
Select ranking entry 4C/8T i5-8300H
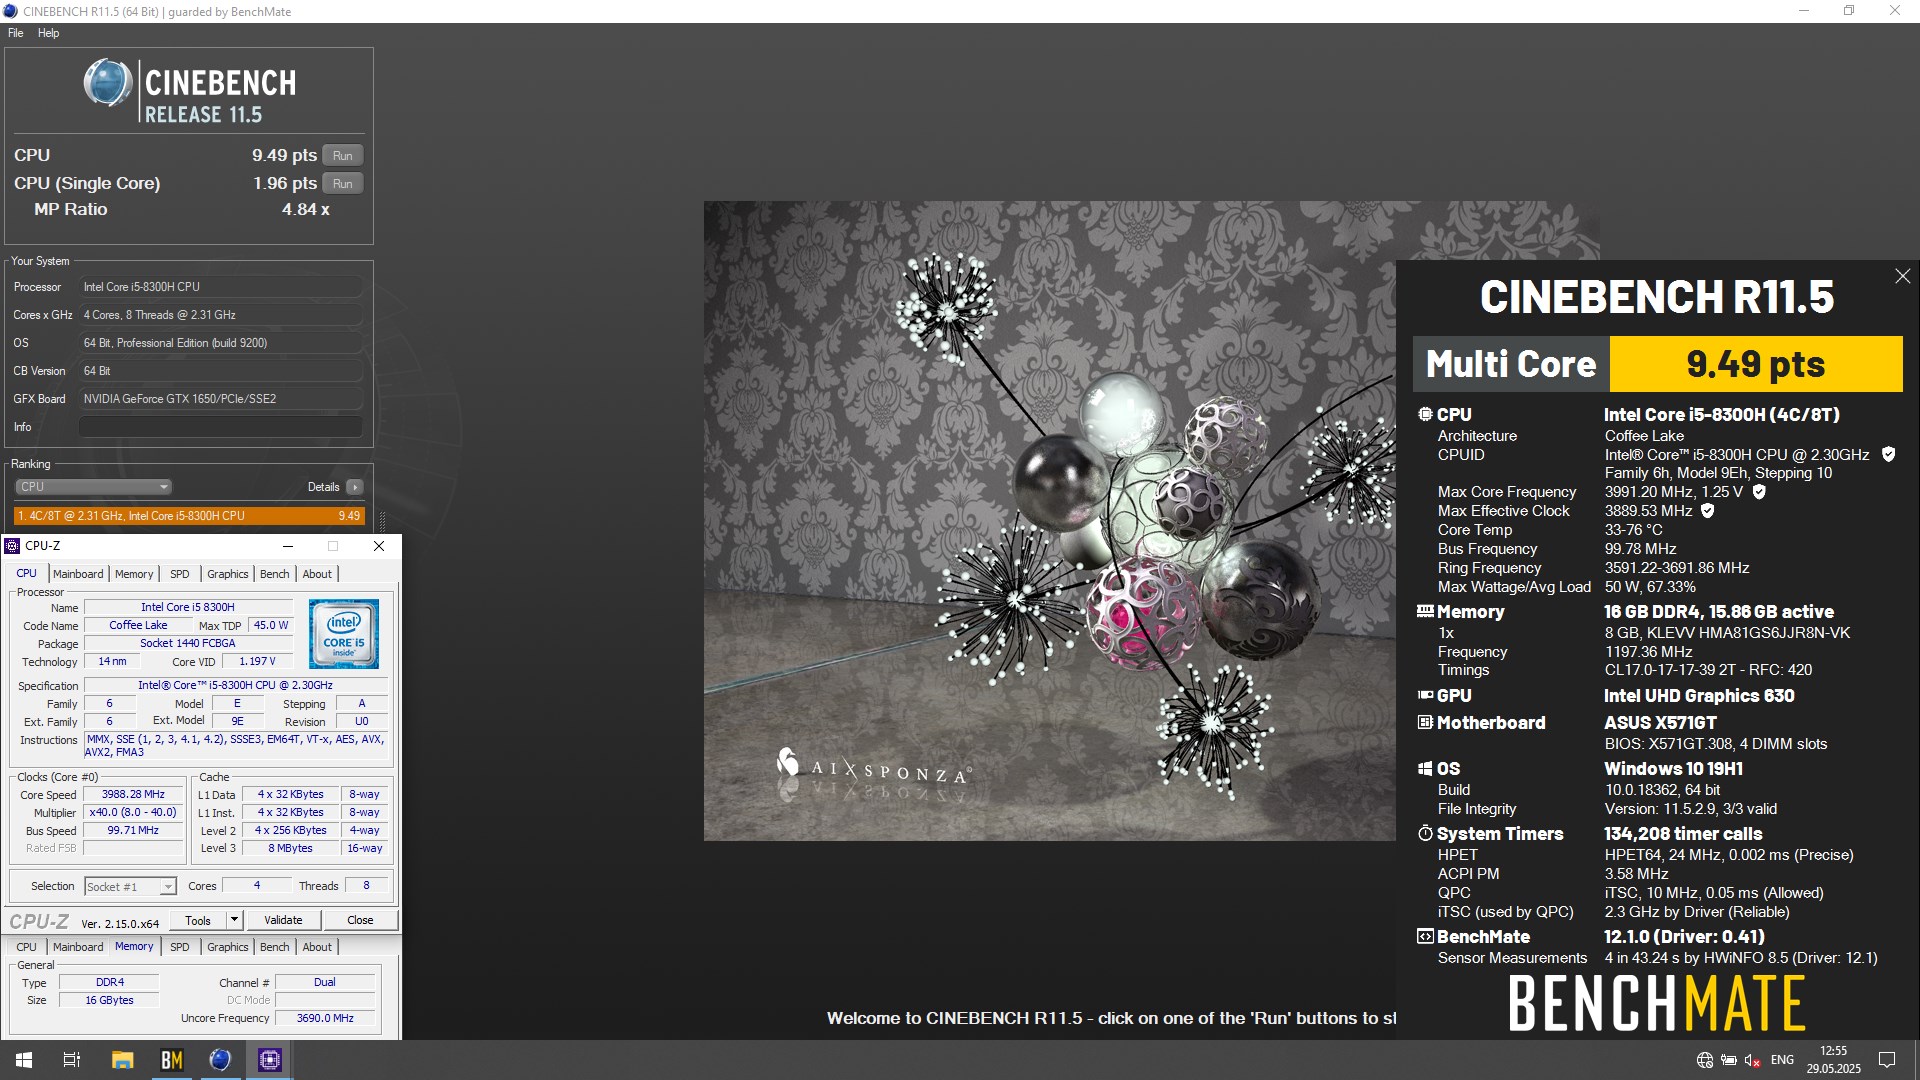[189, 516]
